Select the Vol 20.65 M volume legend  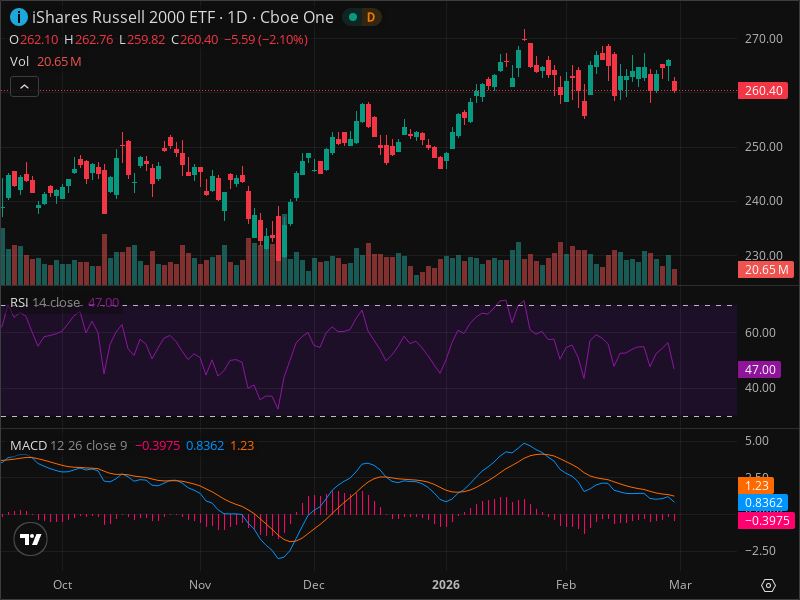click(x=45, y=62)
